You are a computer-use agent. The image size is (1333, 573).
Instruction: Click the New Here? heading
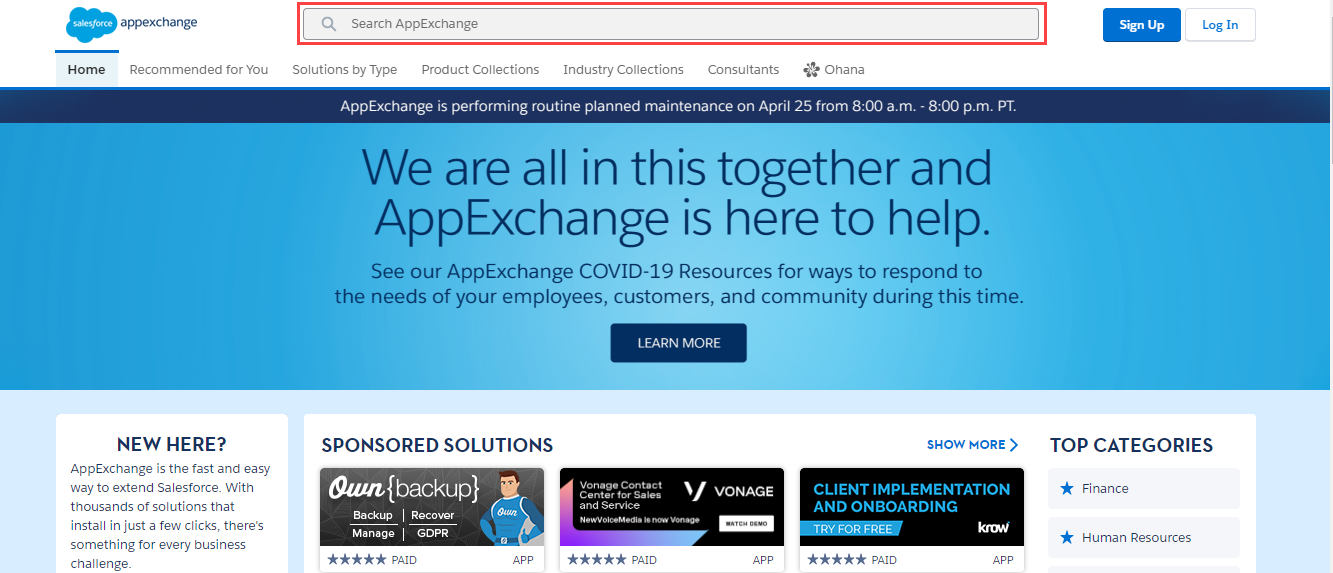click(171, 444)
